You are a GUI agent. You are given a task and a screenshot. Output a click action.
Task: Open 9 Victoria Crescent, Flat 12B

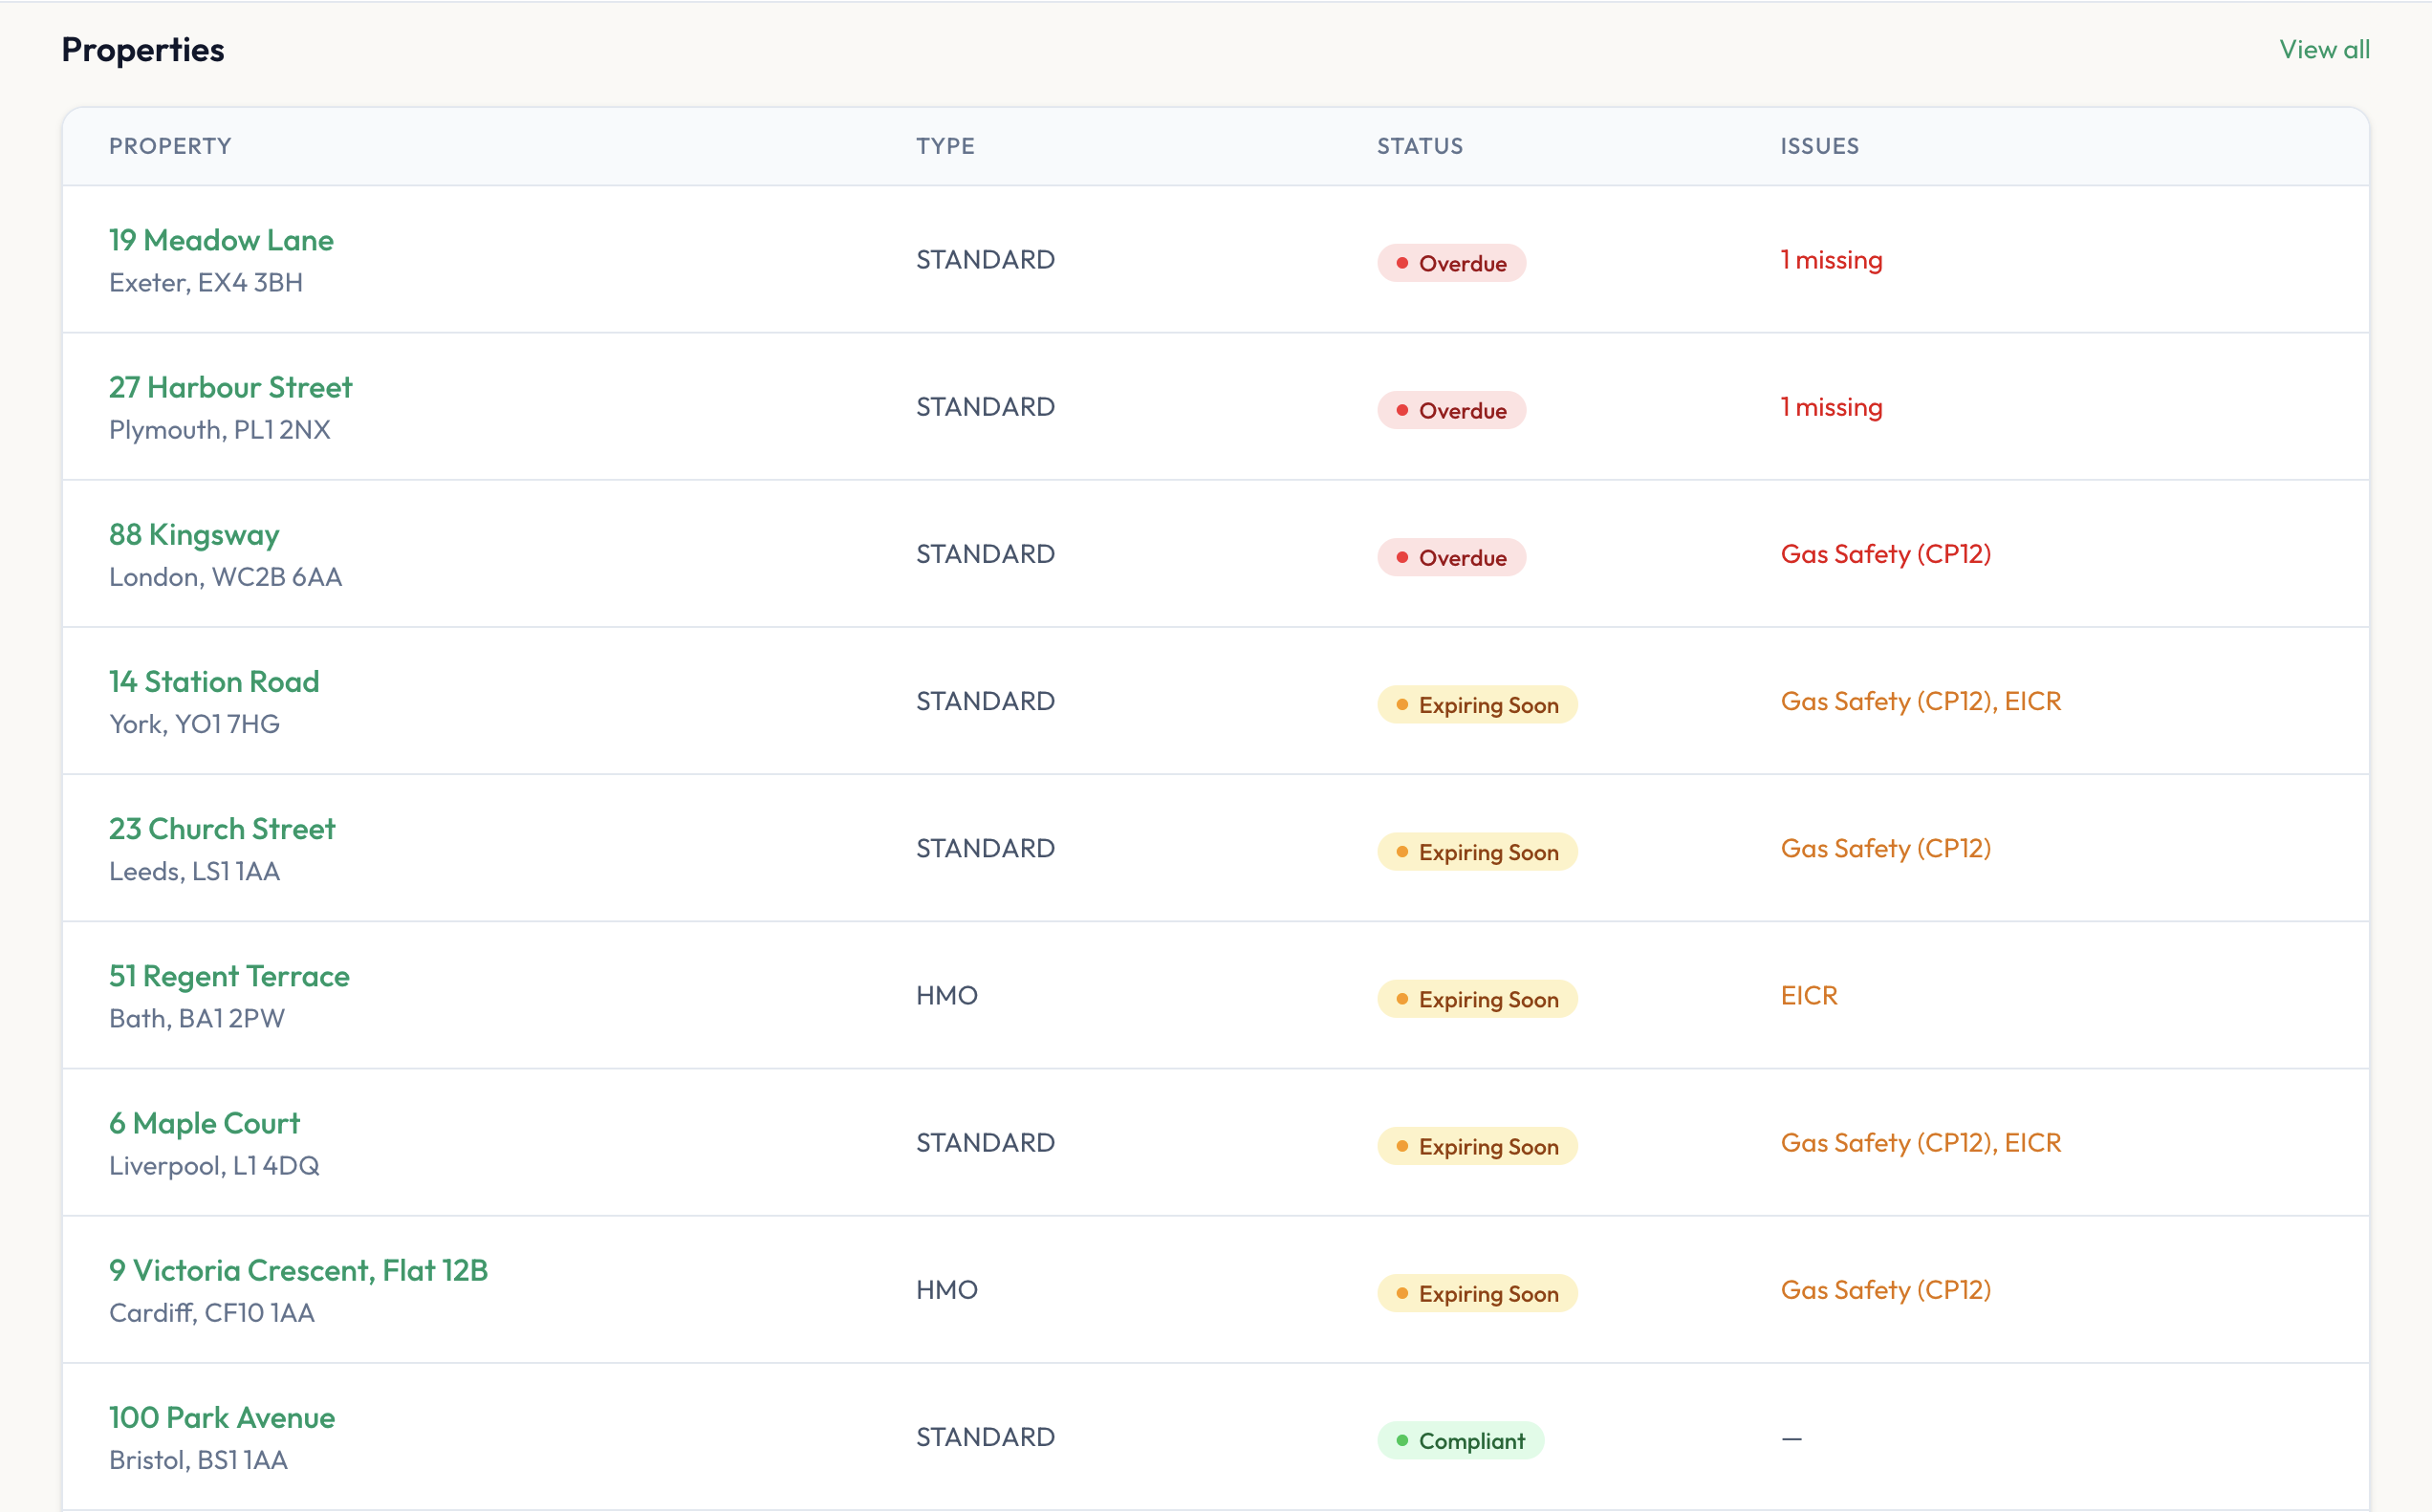pyautogui.click(x=298, y=1270)
